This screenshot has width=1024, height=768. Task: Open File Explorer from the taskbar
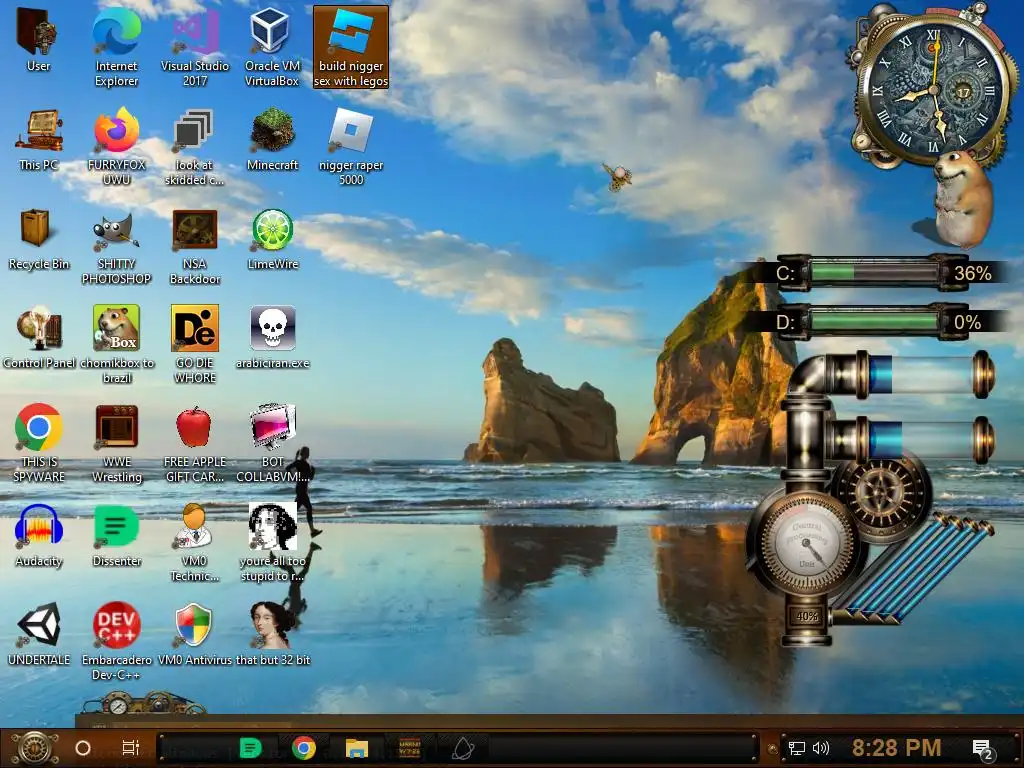(357, 748)
